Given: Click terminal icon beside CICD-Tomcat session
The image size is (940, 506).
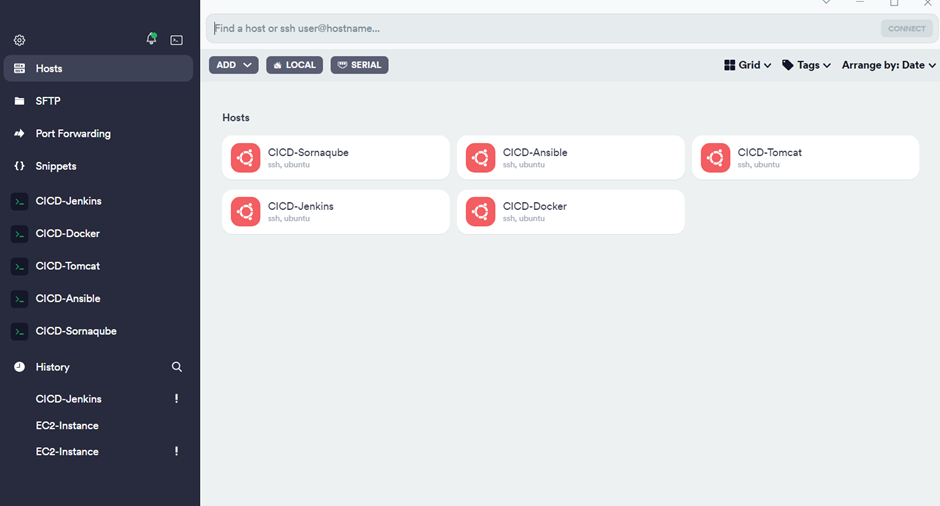Looking at the screenshot, I should click(19, 266).
